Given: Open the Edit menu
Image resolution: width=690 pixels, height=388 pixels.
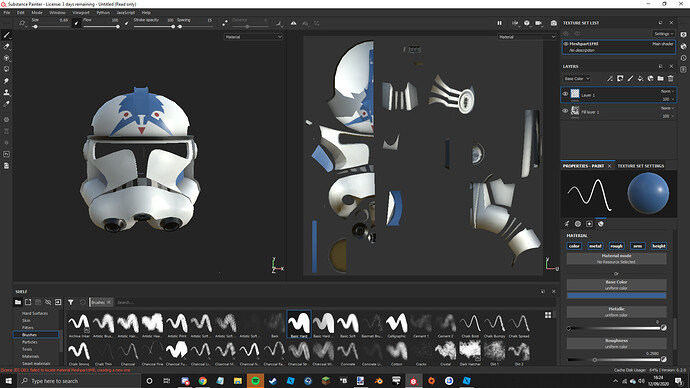Looking at the screenshot, I should point(21,13).
